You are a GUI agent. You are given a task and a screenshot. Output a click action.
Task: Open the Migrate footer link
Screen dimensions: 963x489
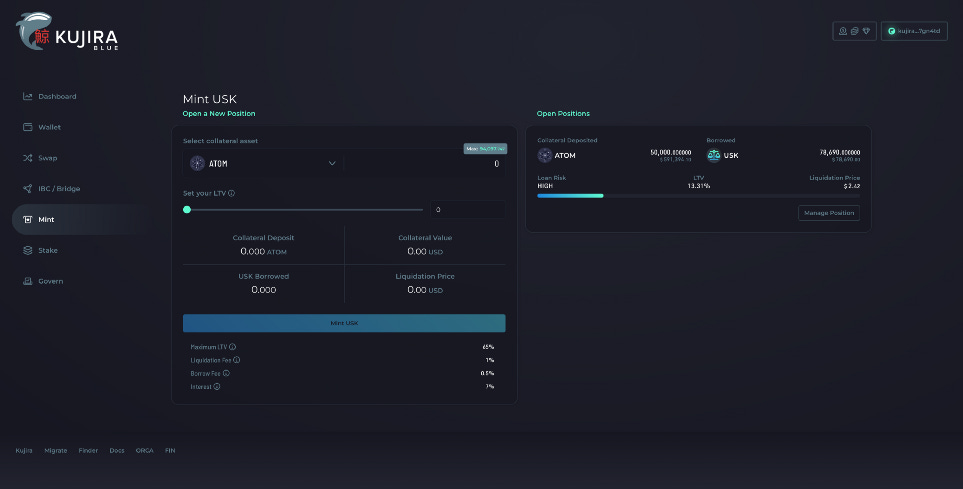click(56, 450)
